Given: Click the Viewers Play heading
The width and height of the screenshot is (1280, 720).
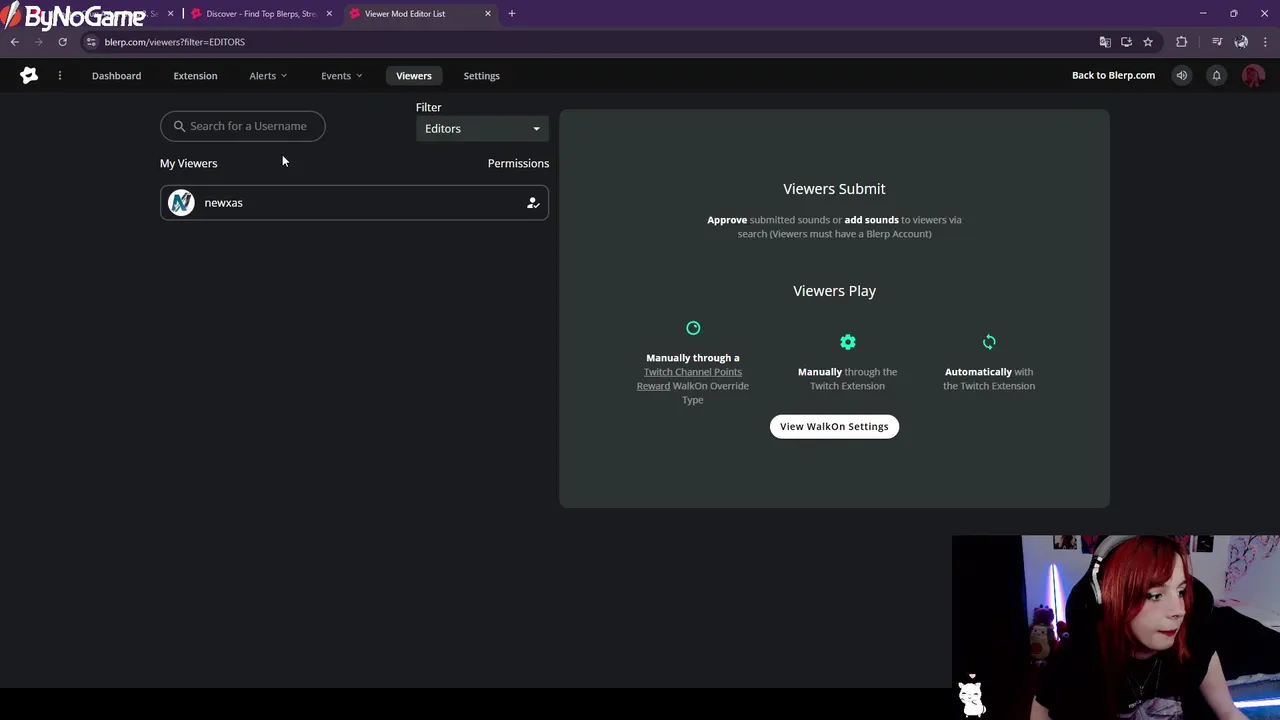Looking at the screenshot, I should 834,291.
